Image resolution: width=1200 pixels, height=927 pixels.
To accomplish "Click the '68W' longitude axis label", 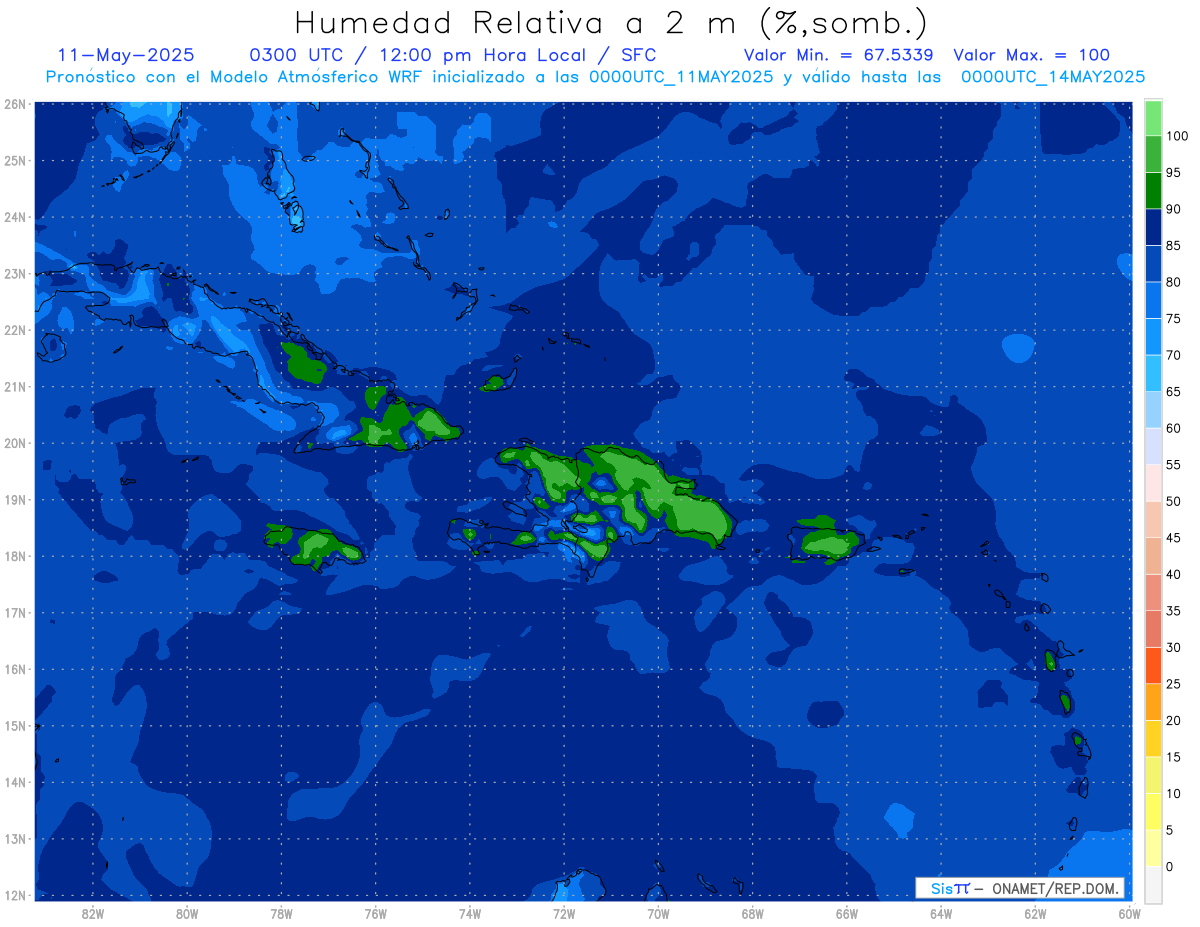I will (x=752, y=913).
